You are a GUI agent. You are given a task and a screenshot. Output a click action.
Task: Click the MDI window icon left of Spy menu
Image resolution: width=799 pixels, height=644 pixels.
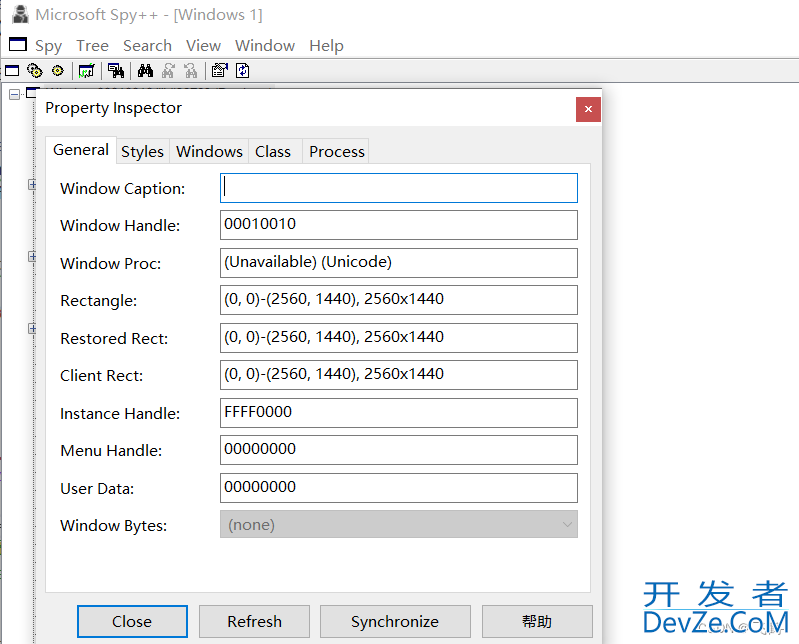[x=18, y=45]
